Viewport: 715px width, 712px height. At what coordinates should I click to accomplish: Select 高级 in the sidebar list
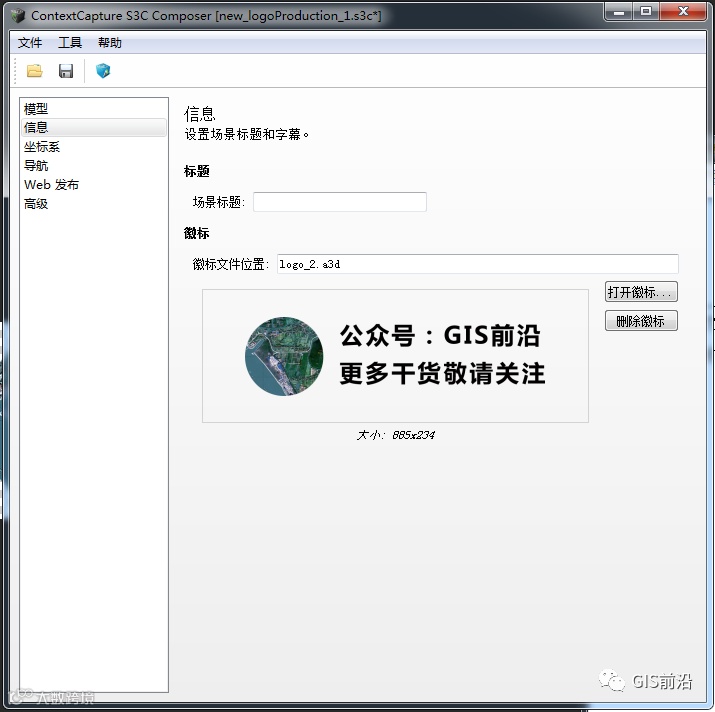coord(94,204)
